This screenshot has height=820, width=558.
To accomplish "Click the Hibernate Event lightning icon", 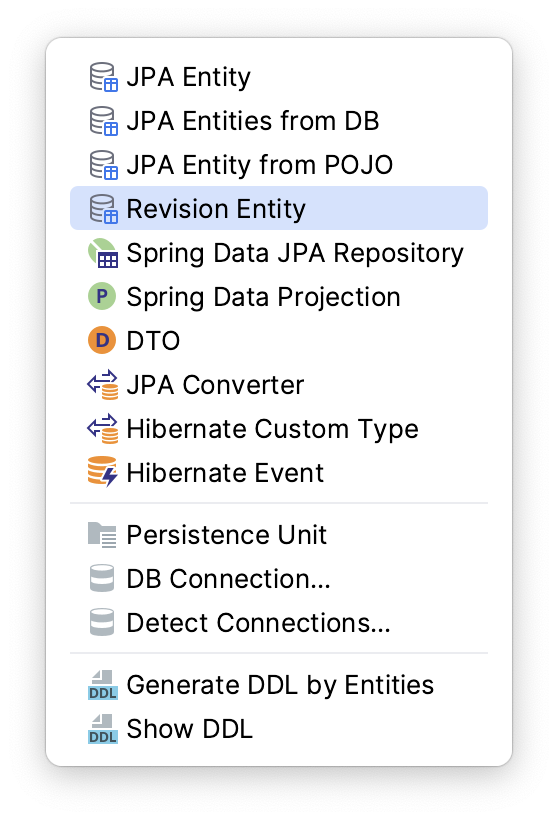I will pos(103,471).
